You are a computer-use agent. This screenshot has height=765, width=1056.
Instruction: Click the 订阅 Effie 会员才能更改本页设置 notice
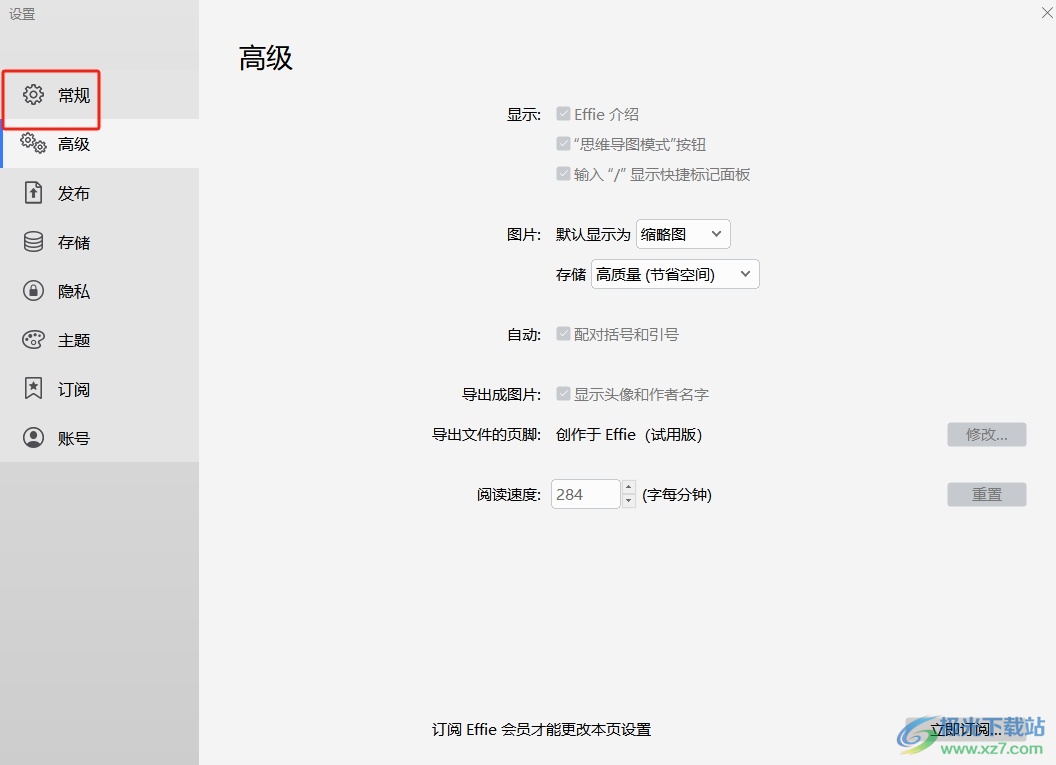tap(541, 729)
